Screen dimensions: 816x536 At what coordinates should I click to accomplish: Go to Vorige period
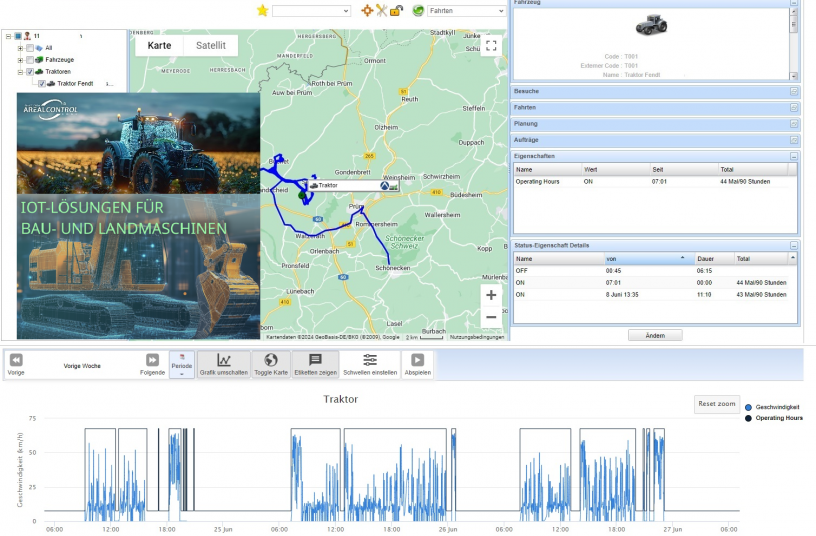tap(16, 364)
